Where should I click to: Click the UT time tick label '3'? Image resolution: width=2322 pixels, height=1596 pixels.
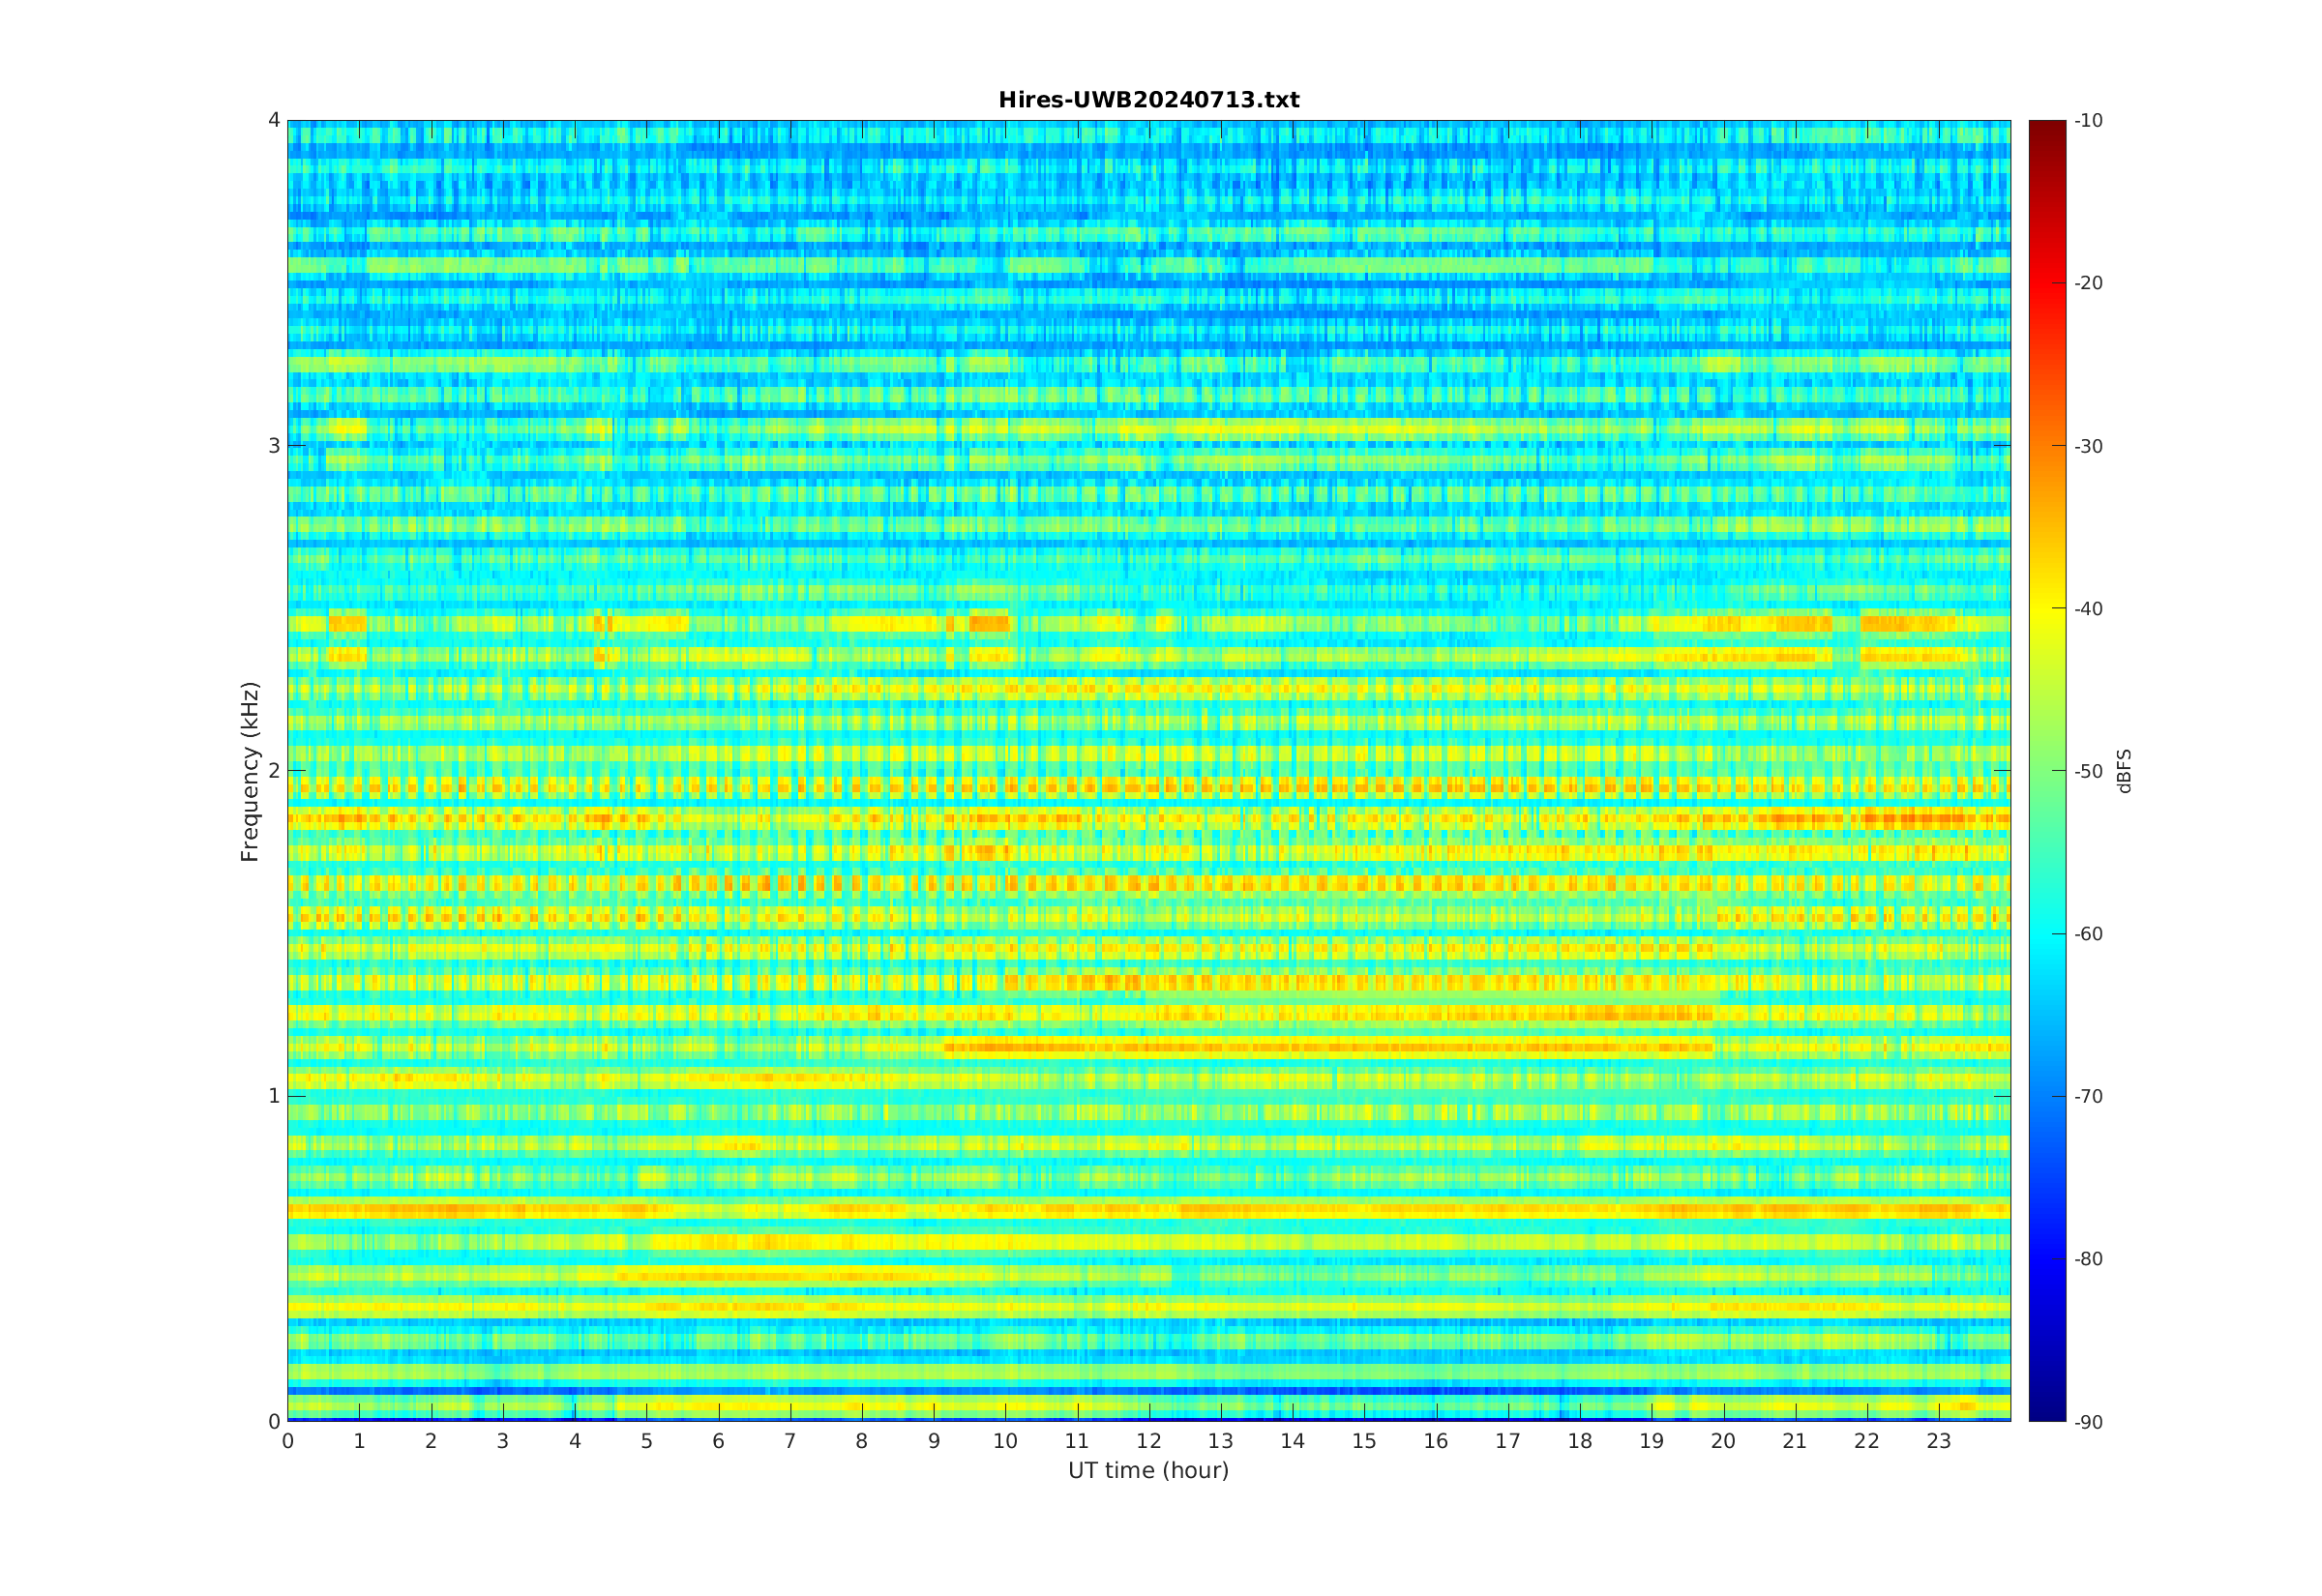(503, 1441)
